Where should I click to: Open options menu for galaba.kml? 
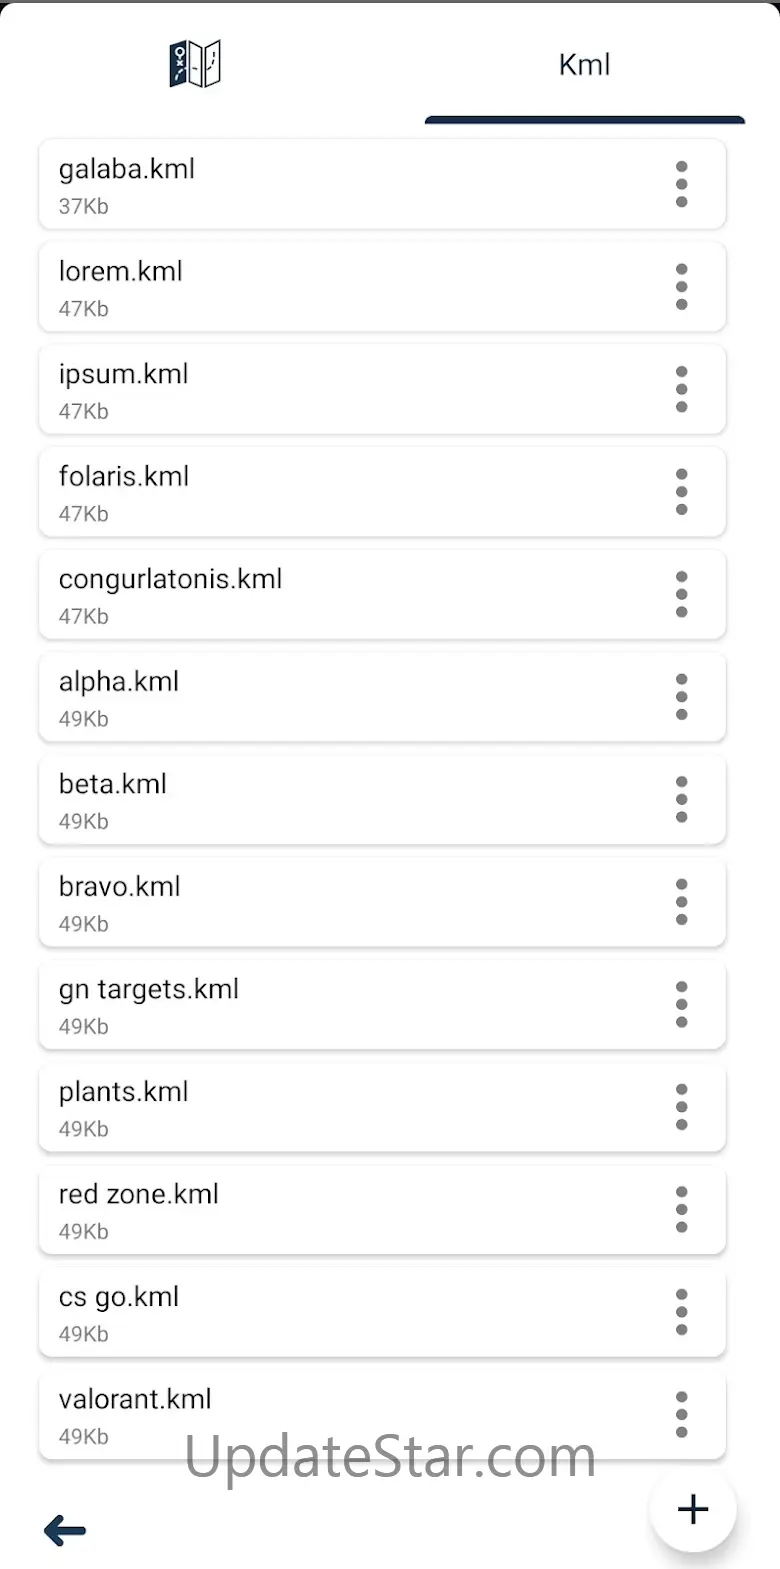click(x=682, y=184)
